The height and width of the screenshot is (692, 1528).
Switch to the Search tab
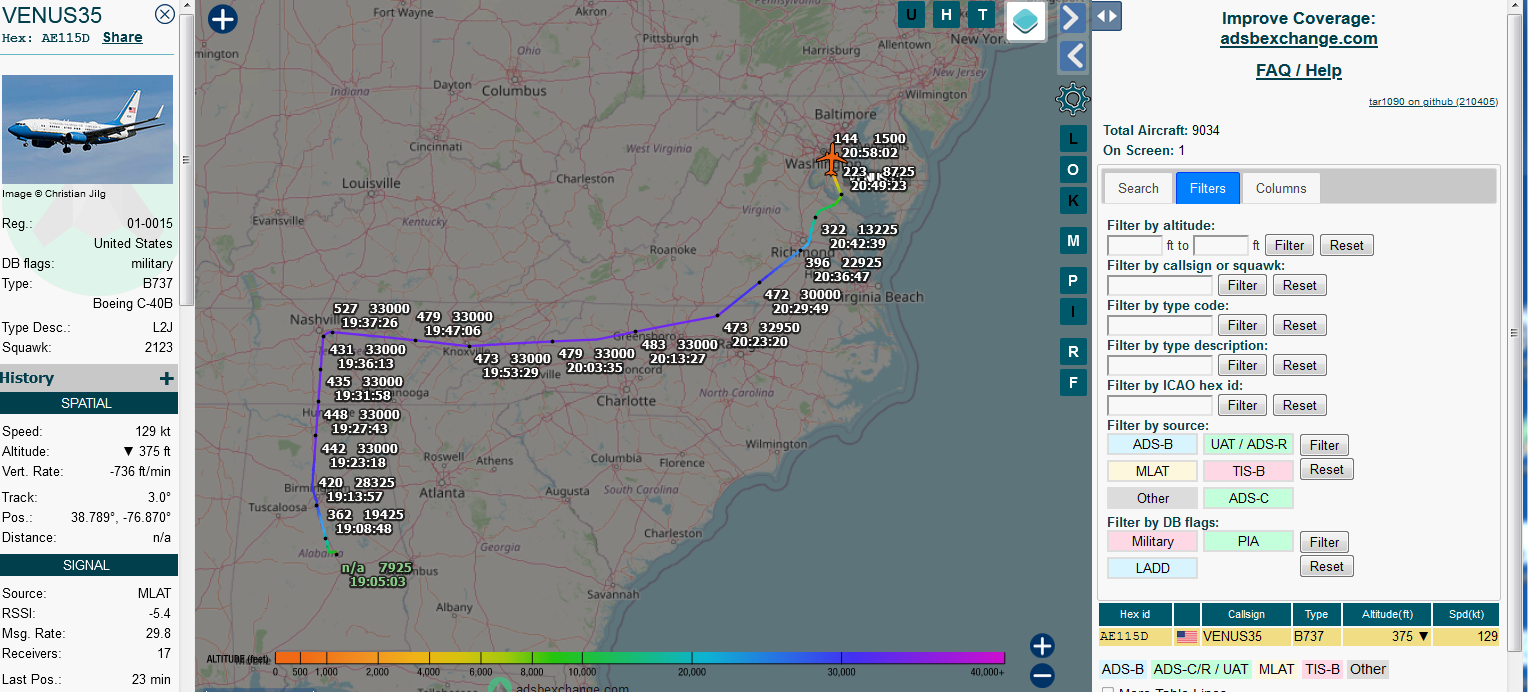[1138, 188]
